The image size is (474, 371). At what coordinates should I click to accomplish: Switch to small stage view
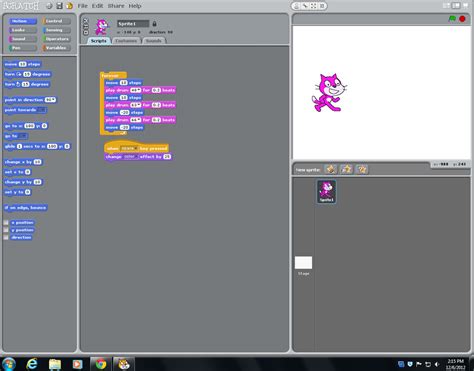pos(447,5)
